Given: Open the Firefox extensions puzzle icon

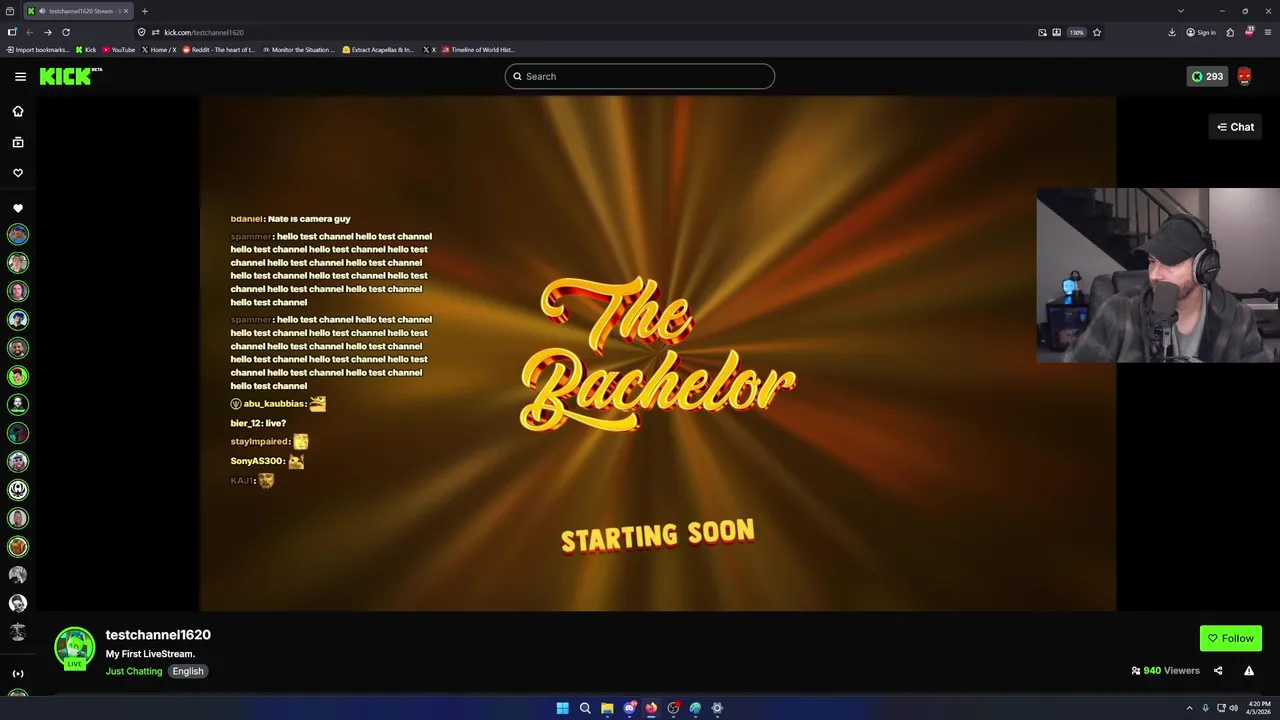Looking at the screenshot, I should [x=1230, y=32].
